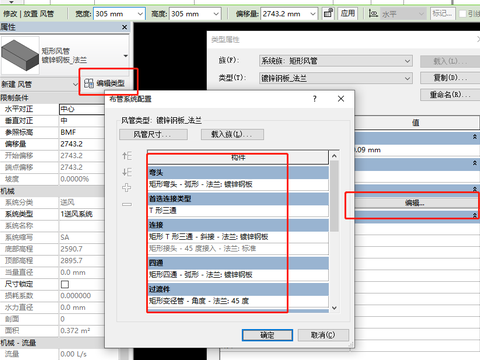Click the 编辑类型 icon in Properties panel
Viewport: 480px width, 360px height.
89,83
